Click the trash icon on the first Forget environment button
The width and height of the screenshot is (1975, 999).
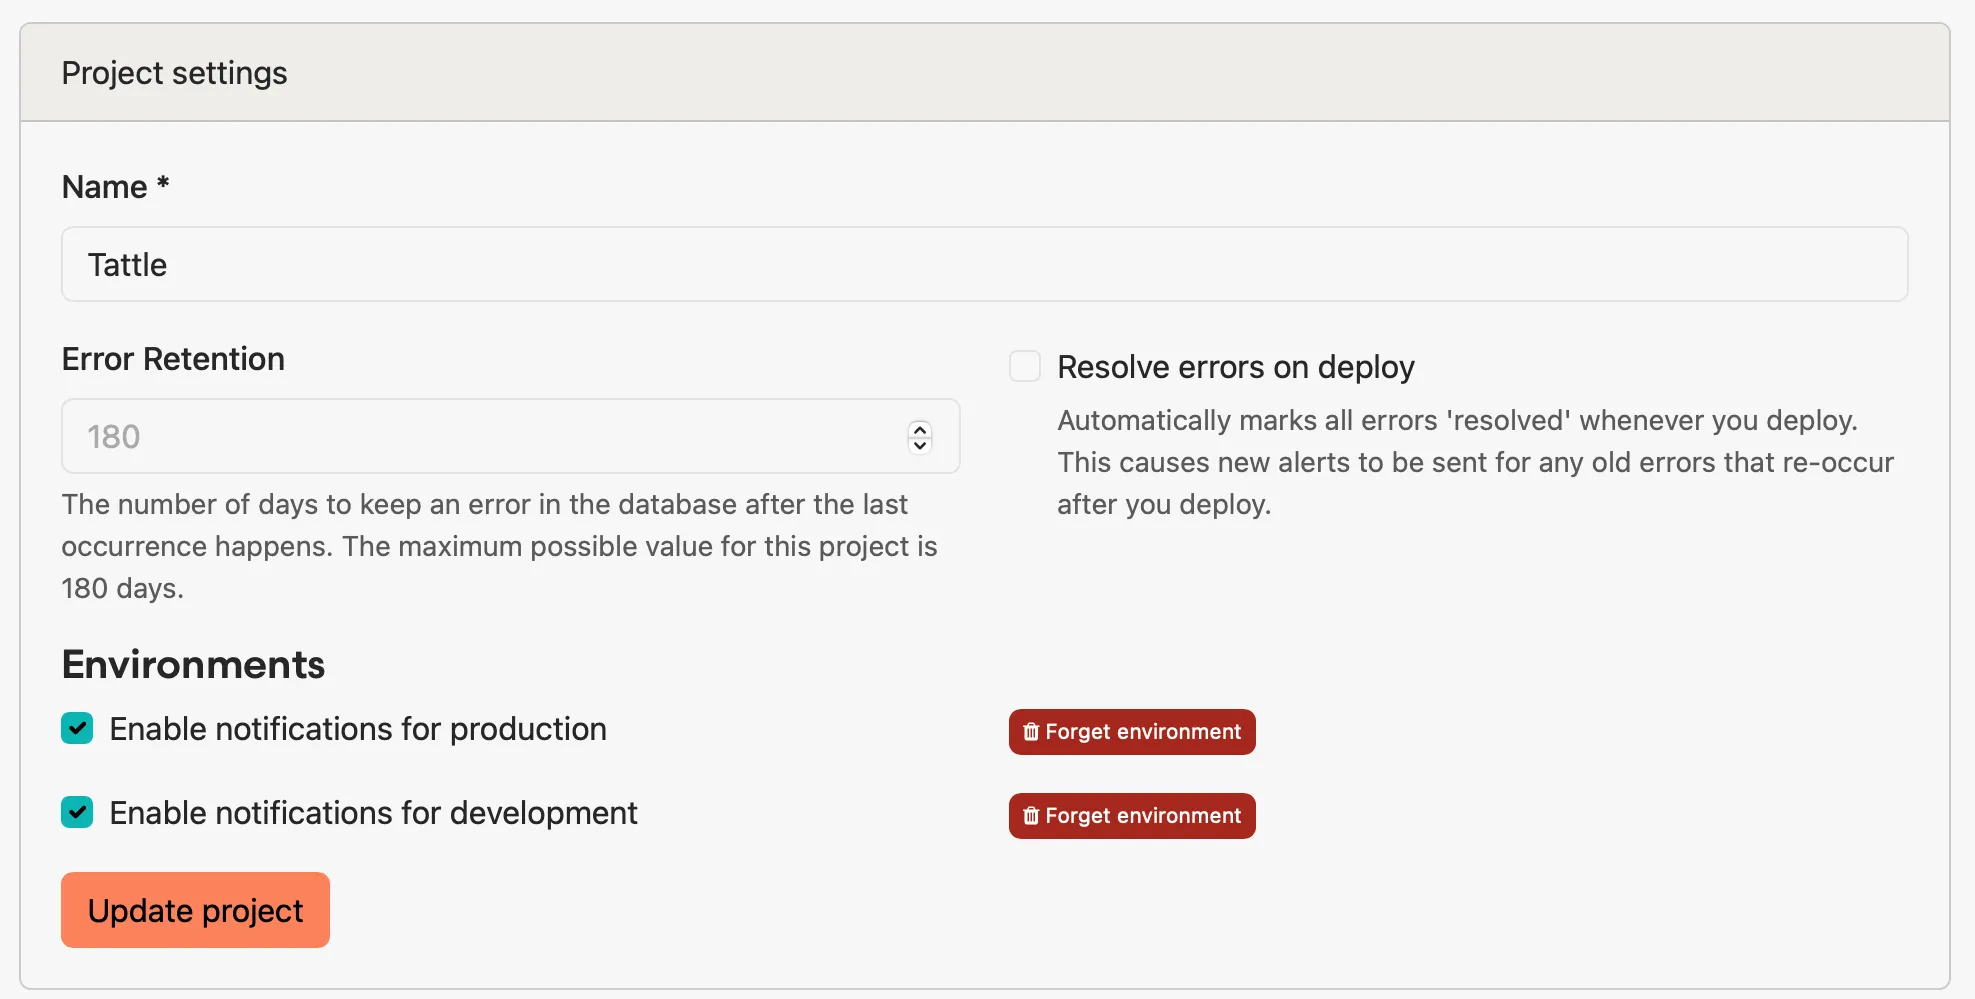(1031, 731)
